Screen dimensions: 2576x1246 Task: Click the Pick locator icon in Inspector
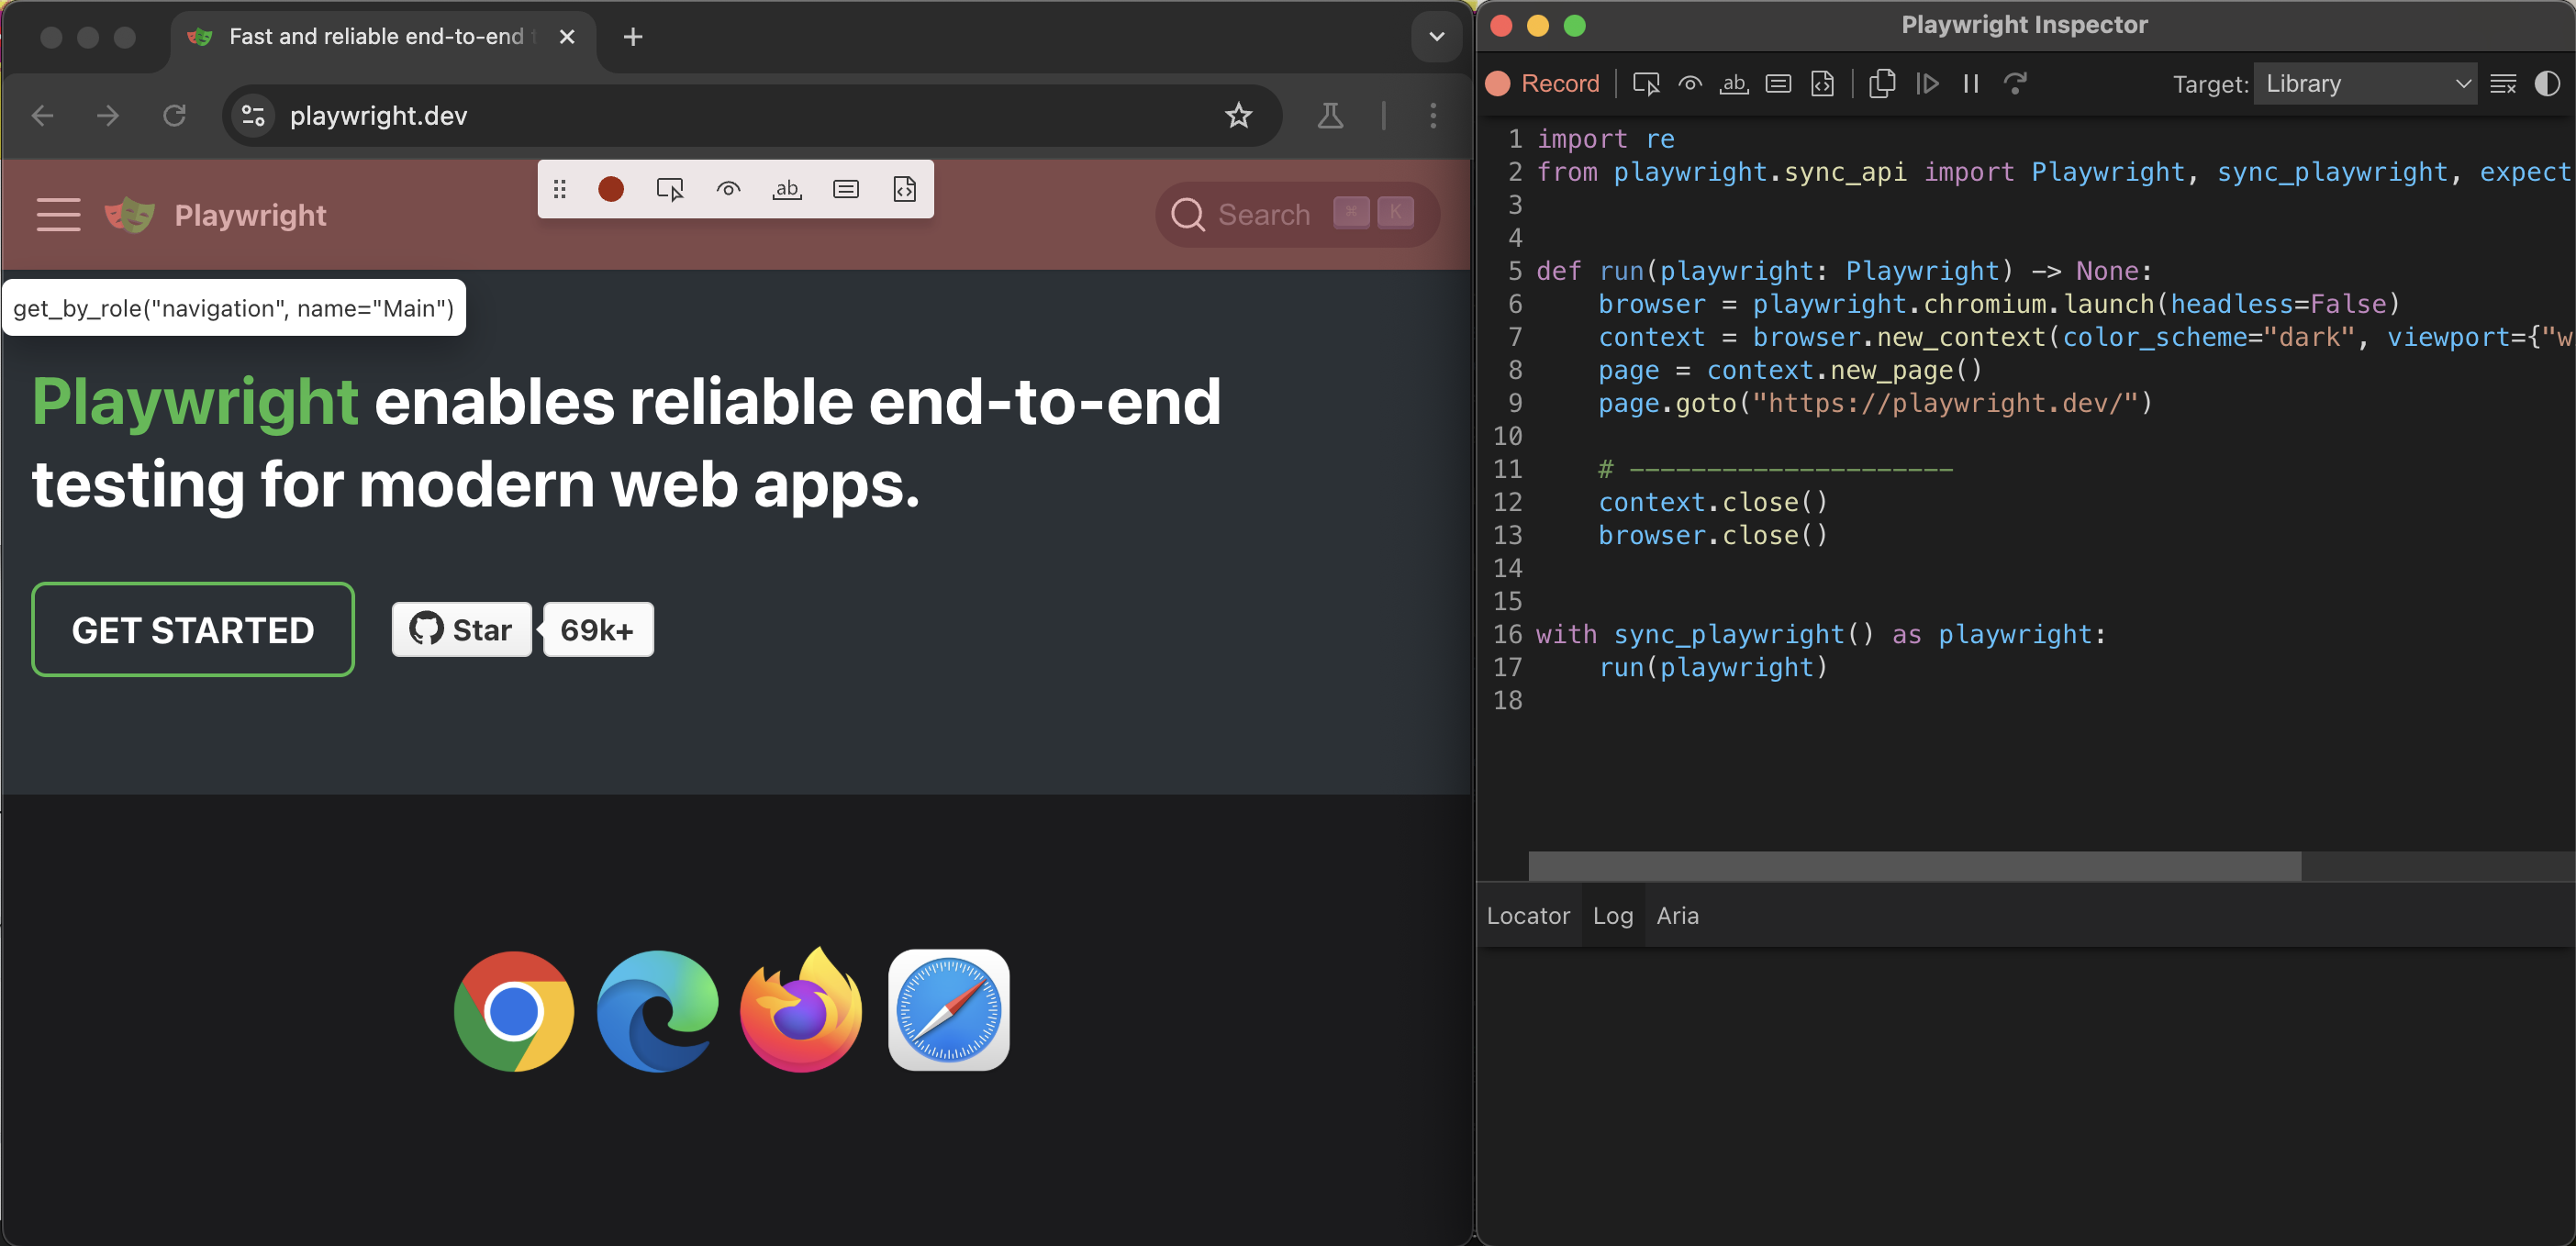click(x=1645, y=84)
